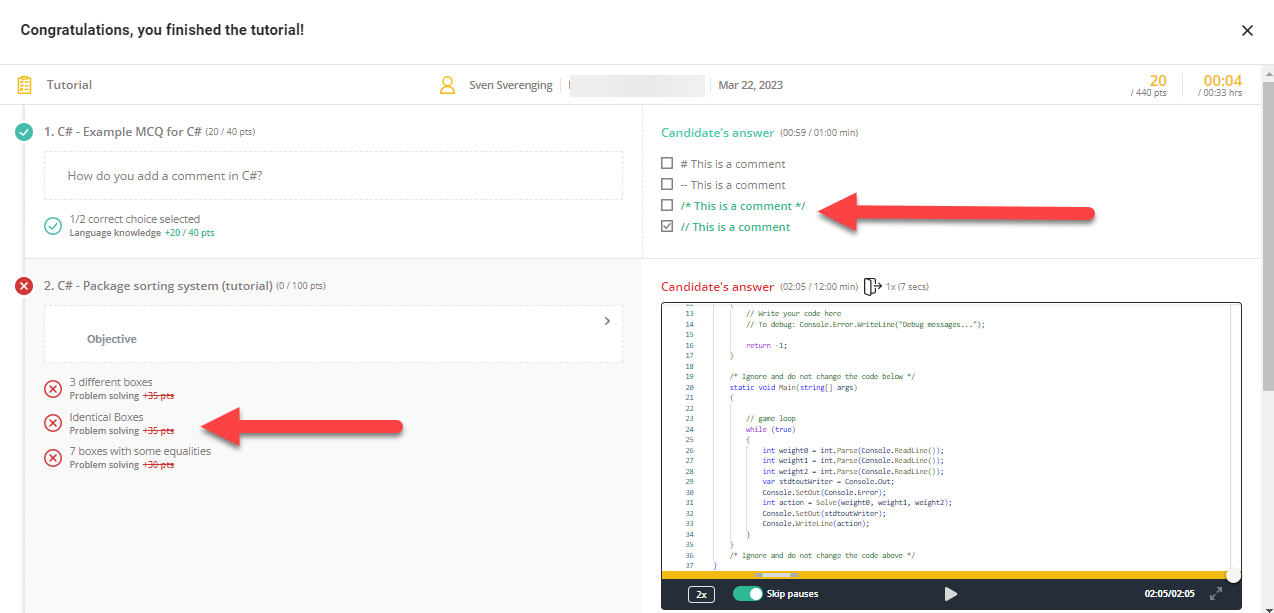This screenshot has width=1274, height=613.
Task: Click failed icon for 7 boxes test
Action: [x=53, y=457]
